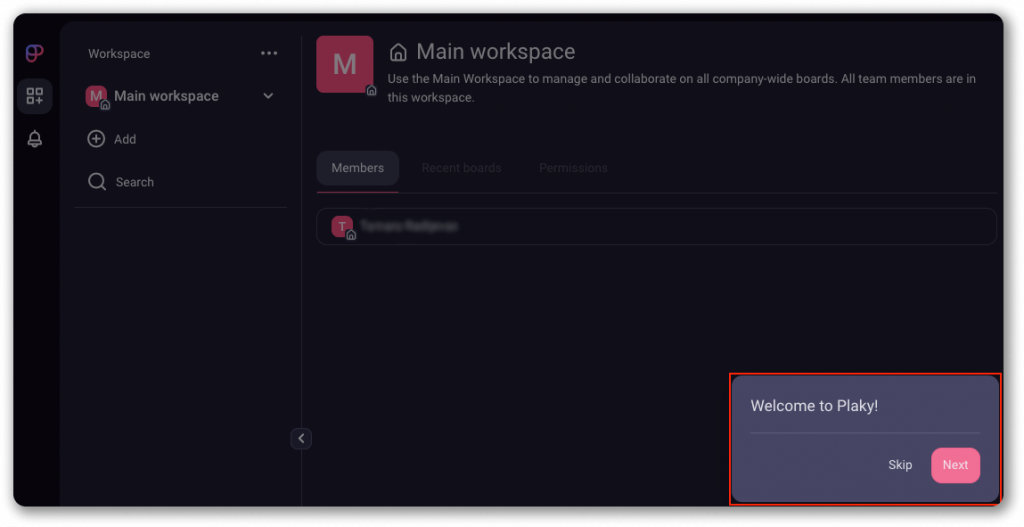Click the Plaky logo icon

[x=35, y=54]
